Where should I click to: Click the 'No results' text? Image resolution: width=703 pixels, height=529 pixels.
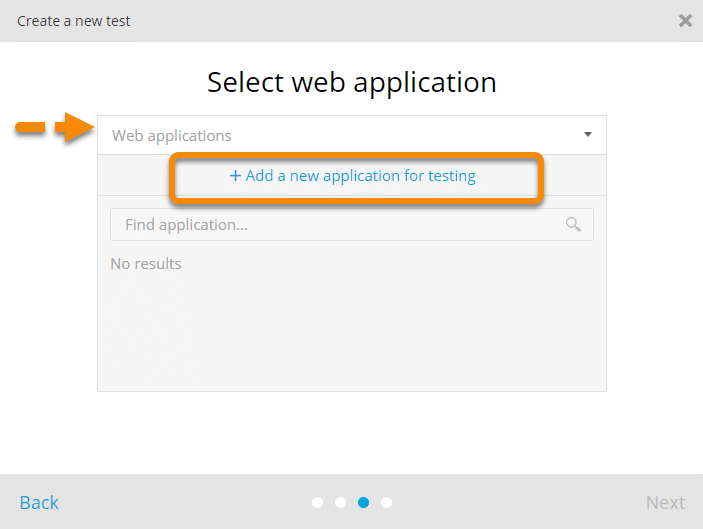click(x=146, y=264)
